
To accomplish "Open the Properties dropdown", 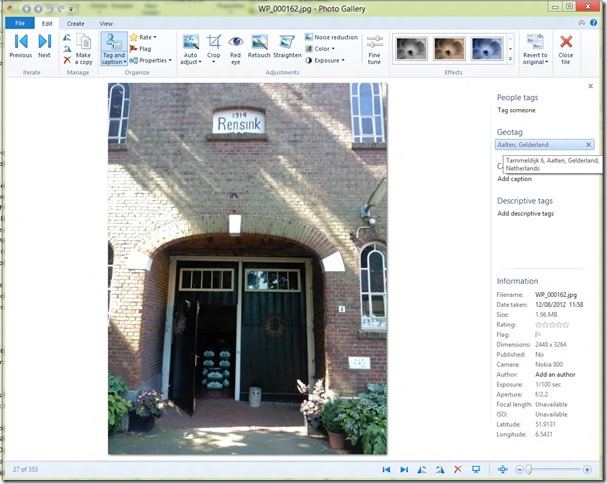I will pyautogui.click(x=150, y=60).
